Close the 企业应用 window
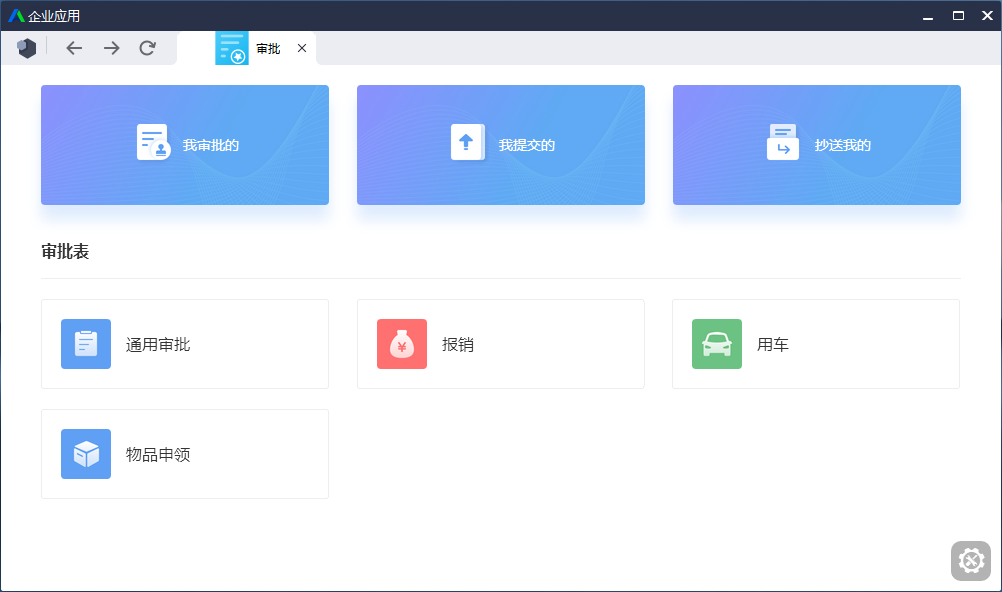Viewport: 1002px width, 592px height. (x=987, y=16)
